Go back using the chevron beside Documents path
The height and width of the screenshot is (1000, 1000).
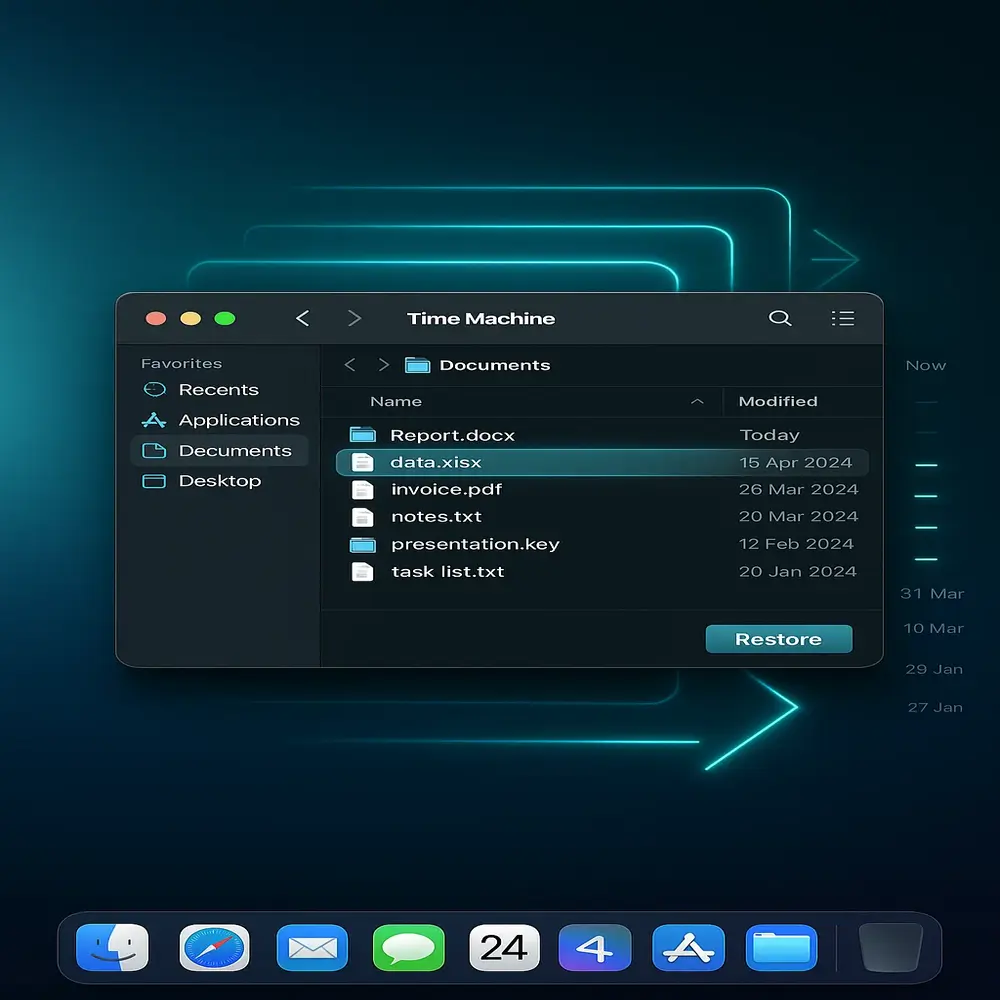click(x=349, y=365)
